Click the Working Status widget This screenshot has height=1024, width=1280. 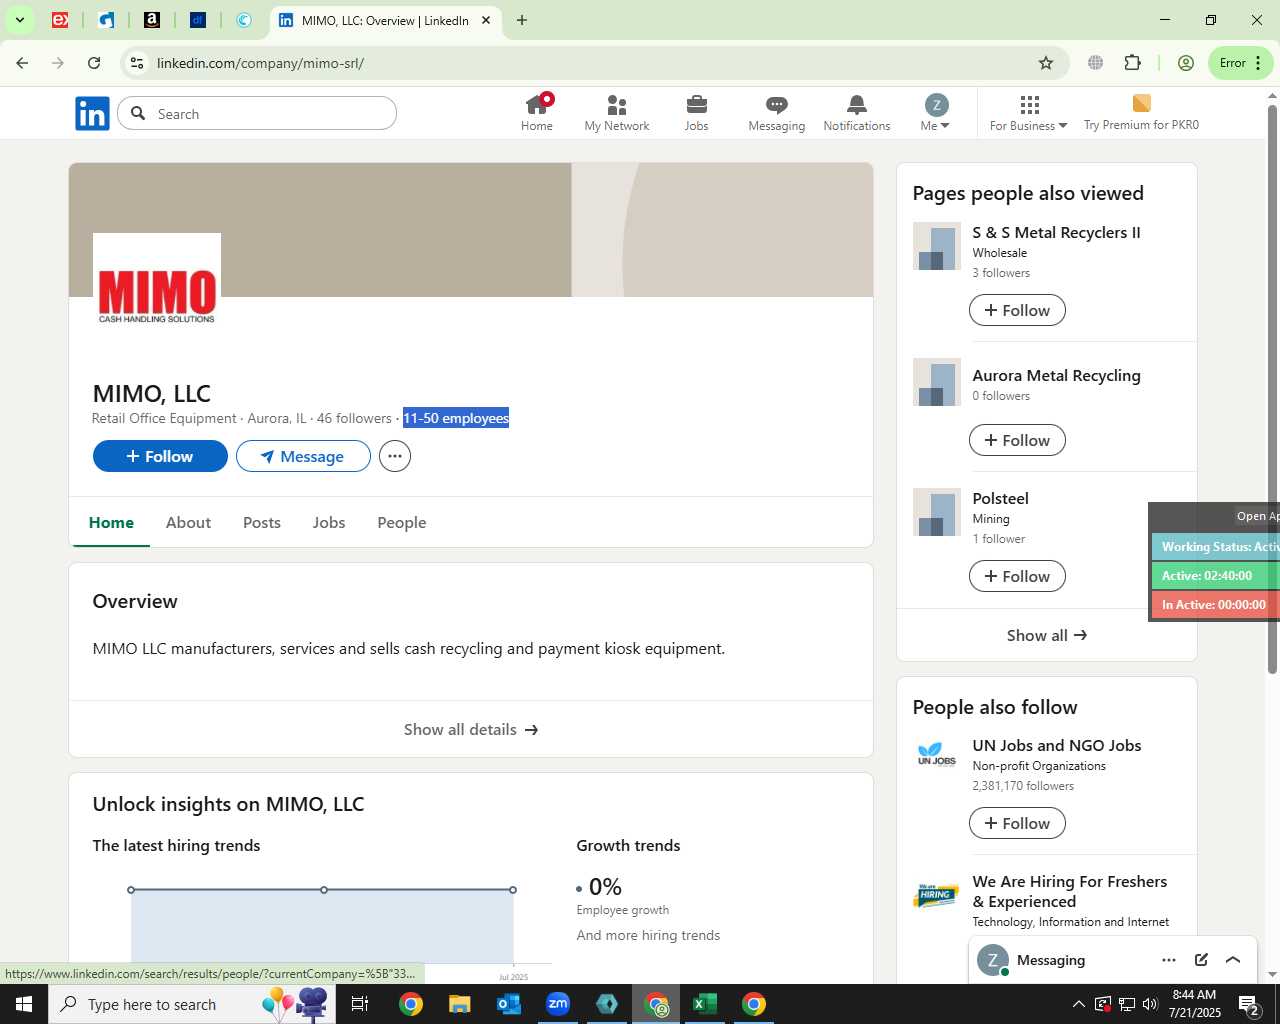tap(1216, 547)
